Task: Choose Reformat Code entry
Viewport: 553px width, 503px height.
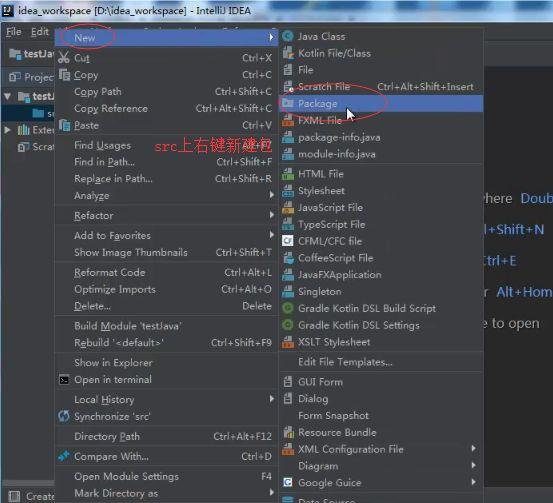Action: coord(166,272)
